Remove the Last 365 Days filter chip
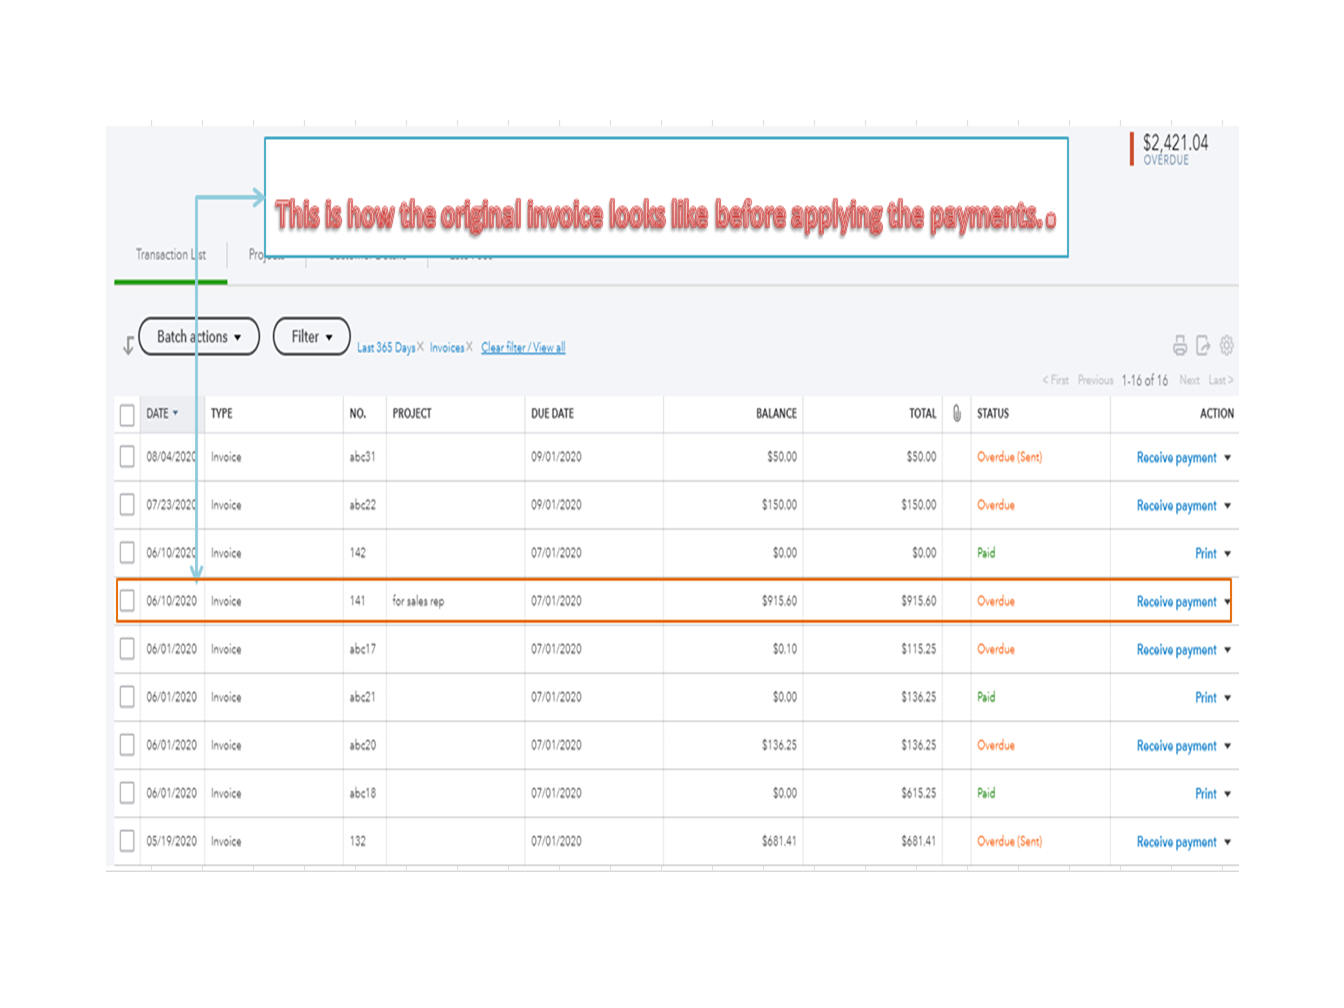Image resolution: width=1344 pixels, height=1008 pixels. [421, 347]
